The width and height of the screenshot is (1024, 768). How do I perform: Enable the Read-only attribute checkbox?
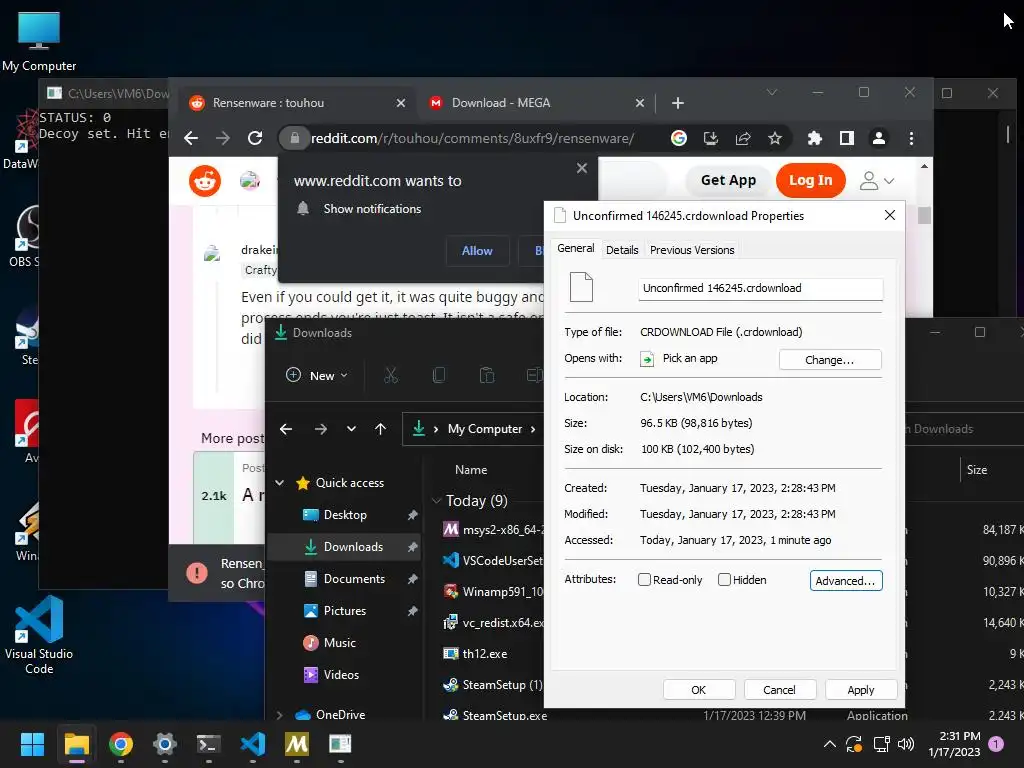coord(644,580)
